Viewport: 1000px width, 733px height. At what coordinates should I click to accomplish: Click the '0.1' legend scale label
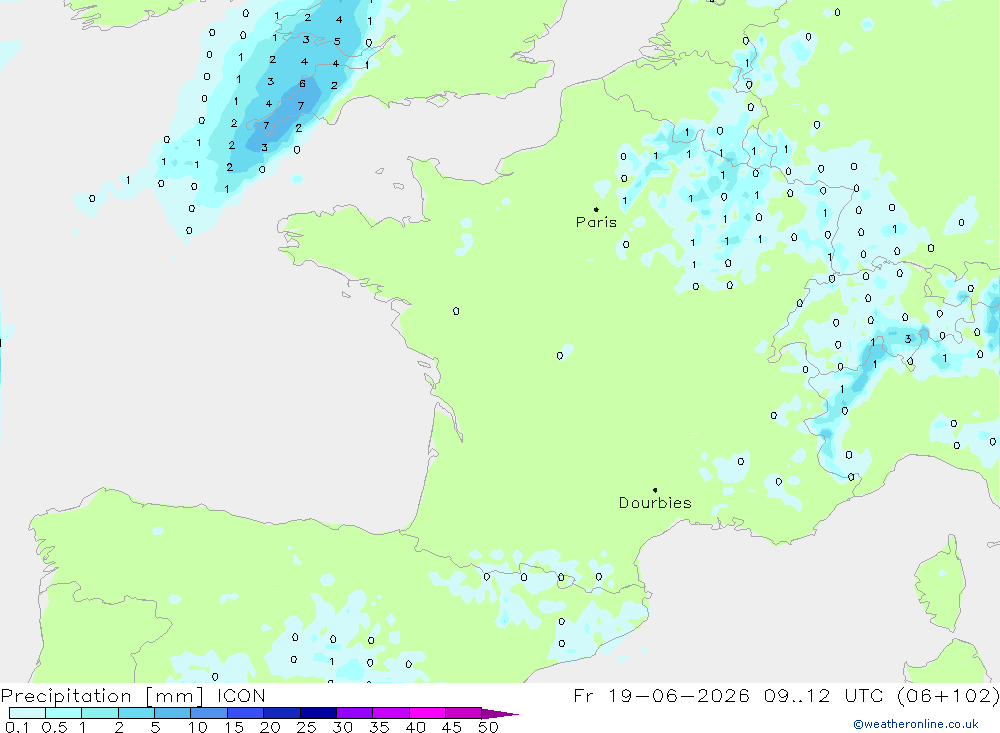point(17,727)
